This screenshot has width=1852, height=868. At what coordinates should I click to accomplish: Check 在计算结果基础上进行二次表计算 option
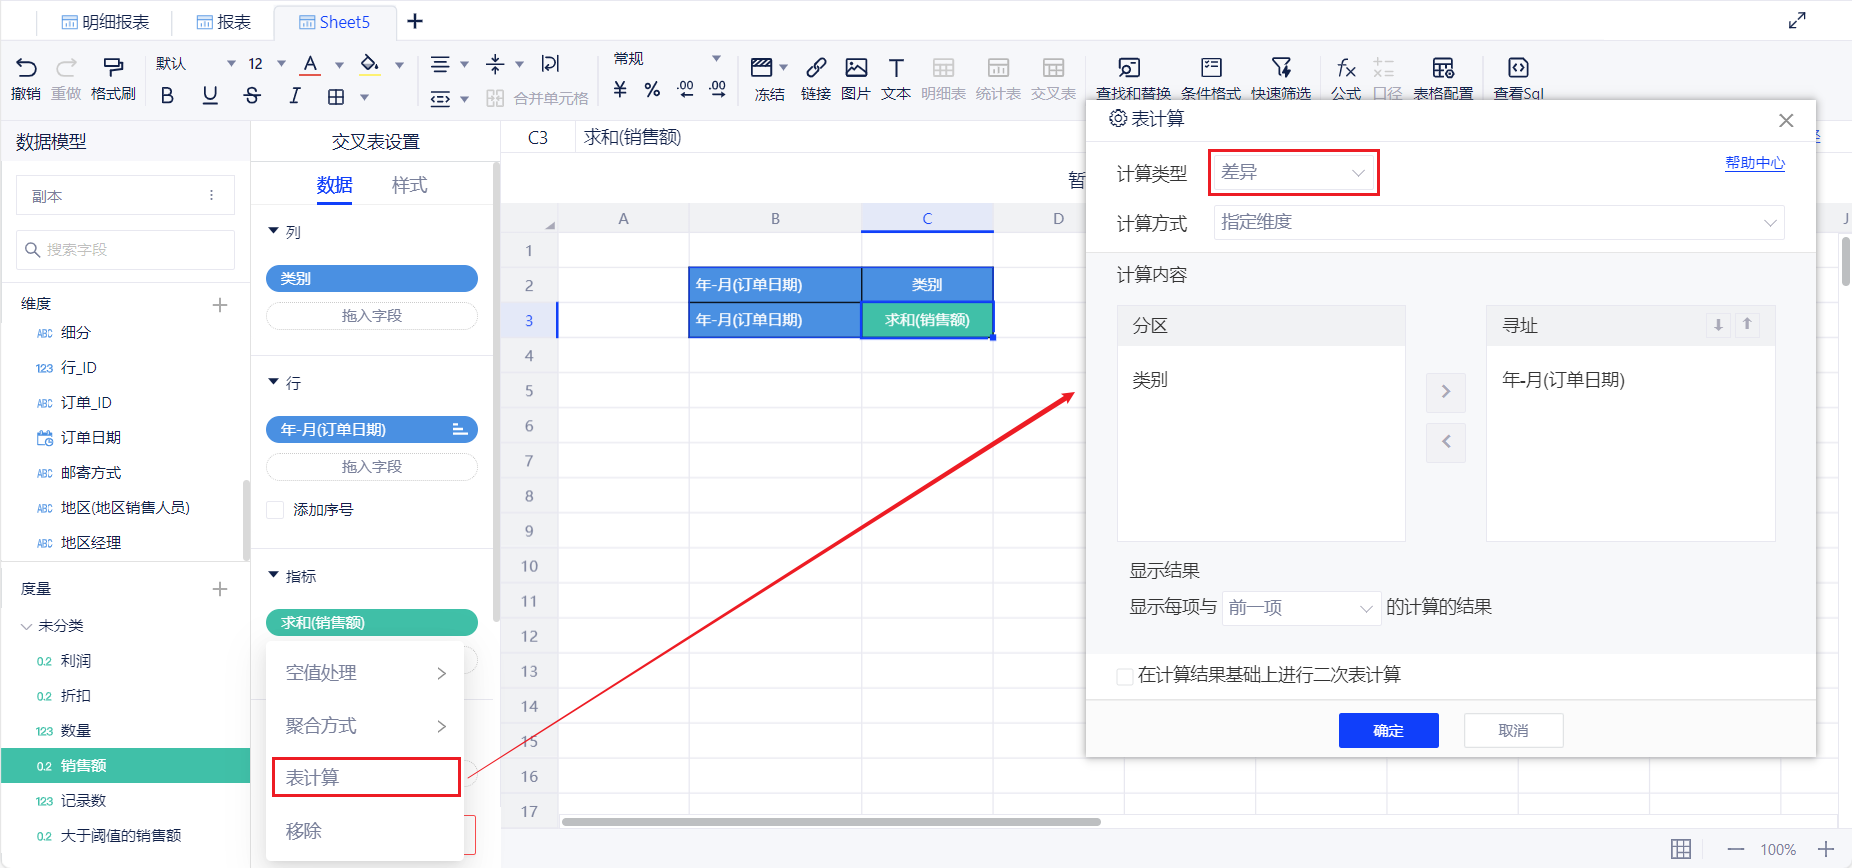(x=1125, y=676)
